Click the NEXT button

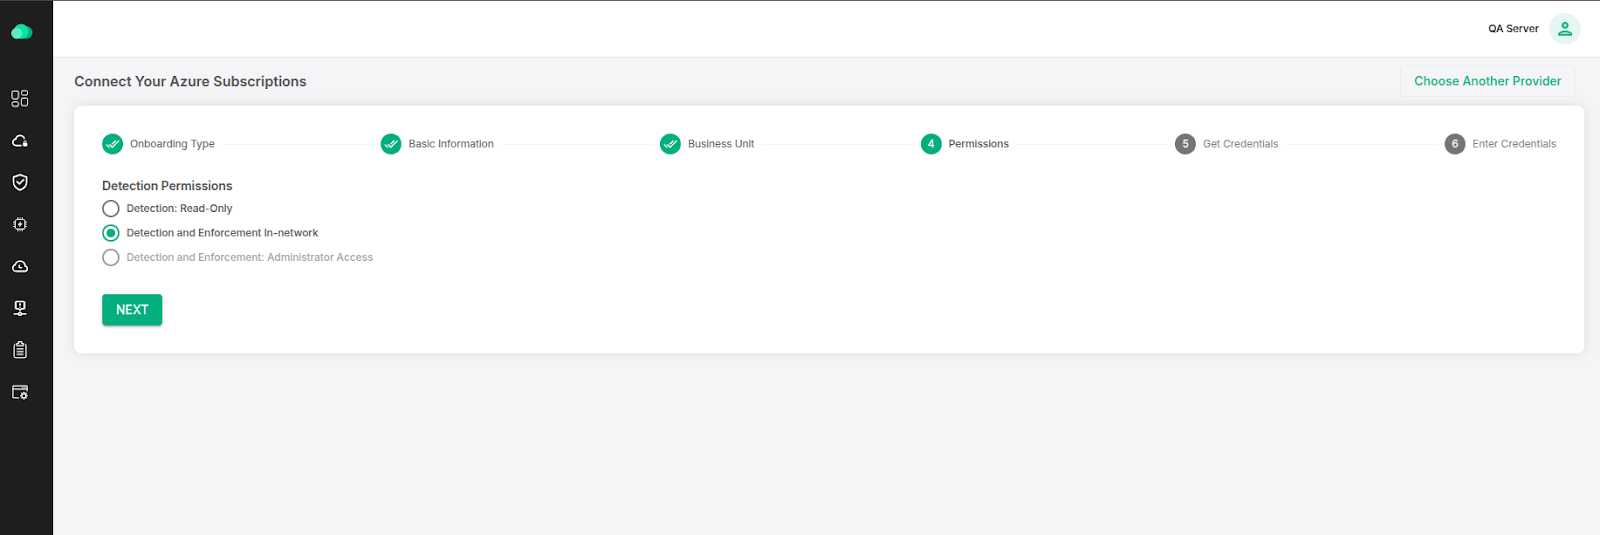pos(132,310)
